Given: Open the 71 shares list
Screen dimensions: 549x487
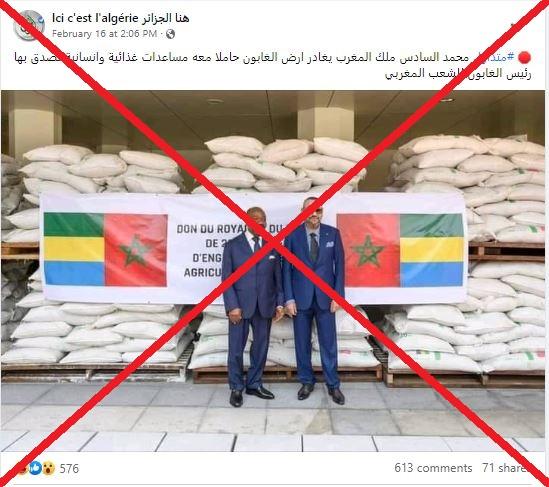Looking at the screenshot, I should (504, 468).
